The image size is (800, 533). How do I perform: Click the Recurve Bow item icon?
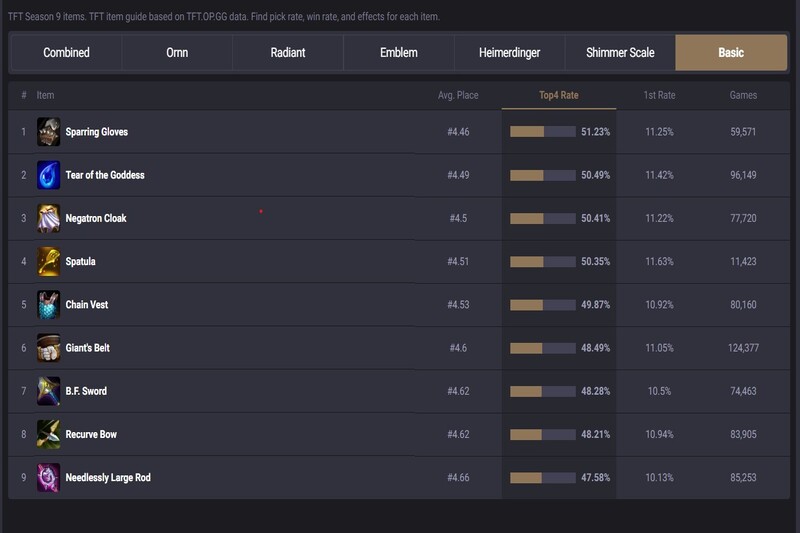[48, 434]
